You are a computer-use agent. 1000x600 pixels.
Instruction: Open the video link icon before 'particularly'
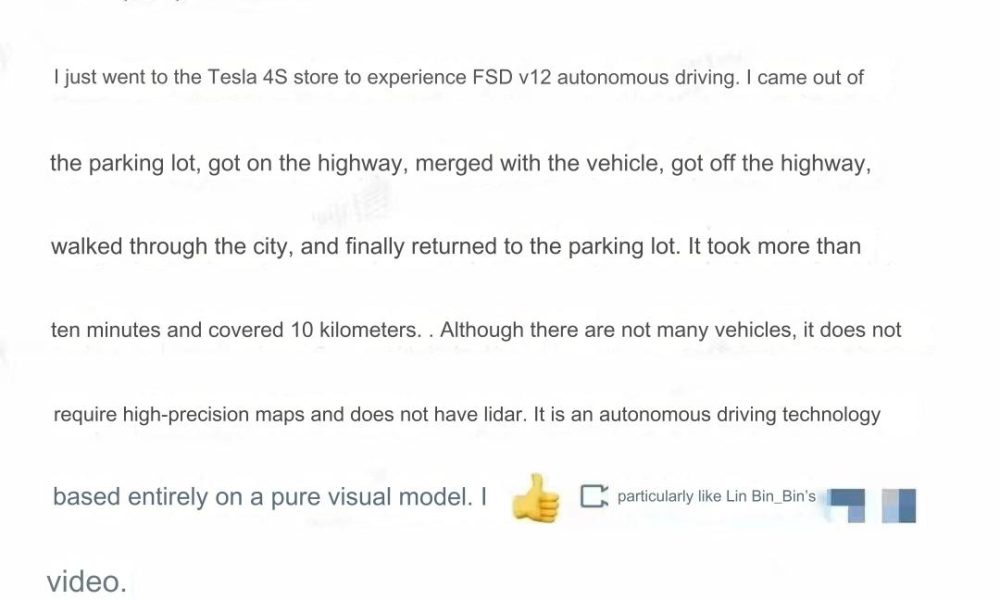tap(594, 497)
